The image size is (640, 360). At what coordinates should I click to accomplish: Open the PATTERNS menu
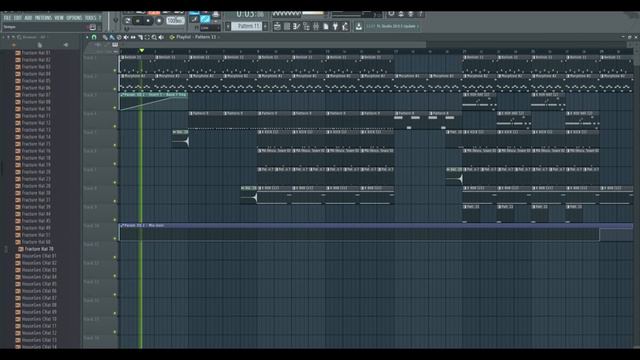click(43, 18)
